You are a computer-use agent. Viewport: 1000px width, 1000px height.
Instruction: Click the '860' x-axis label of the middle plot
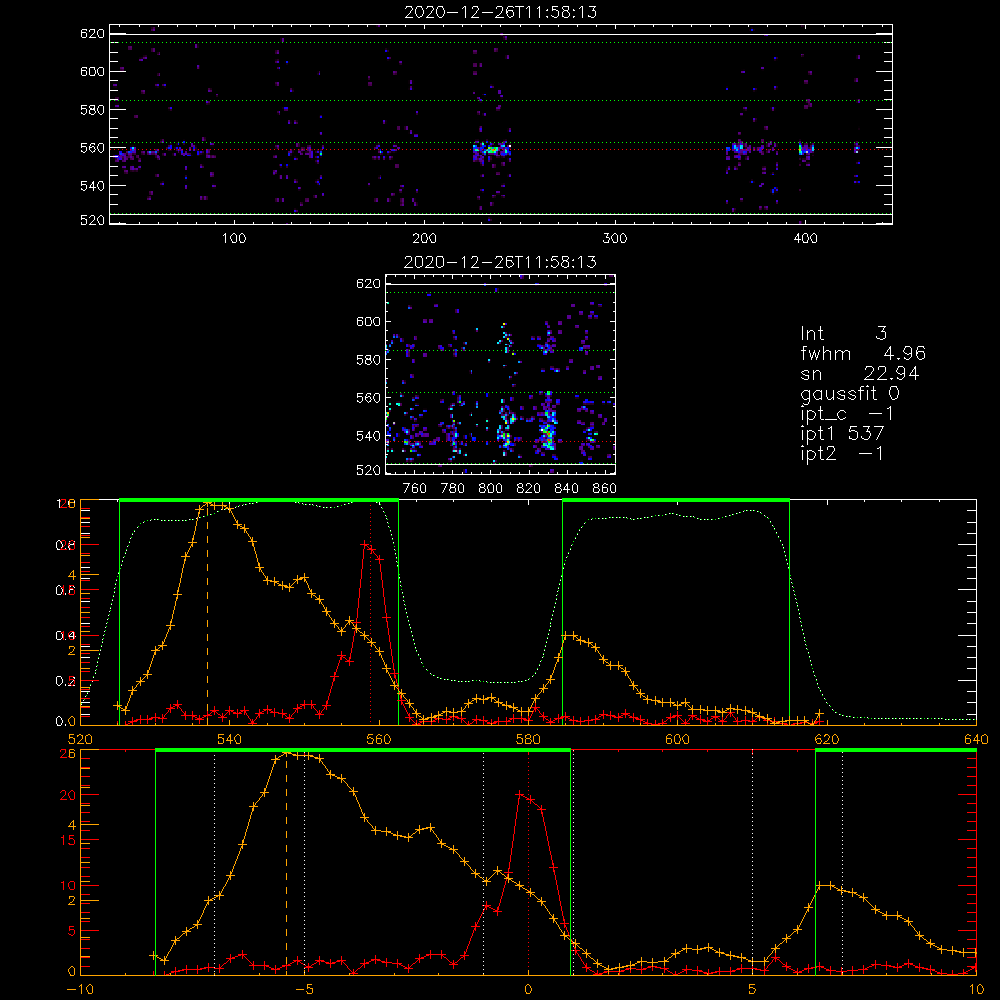click(x=605, y=489)
